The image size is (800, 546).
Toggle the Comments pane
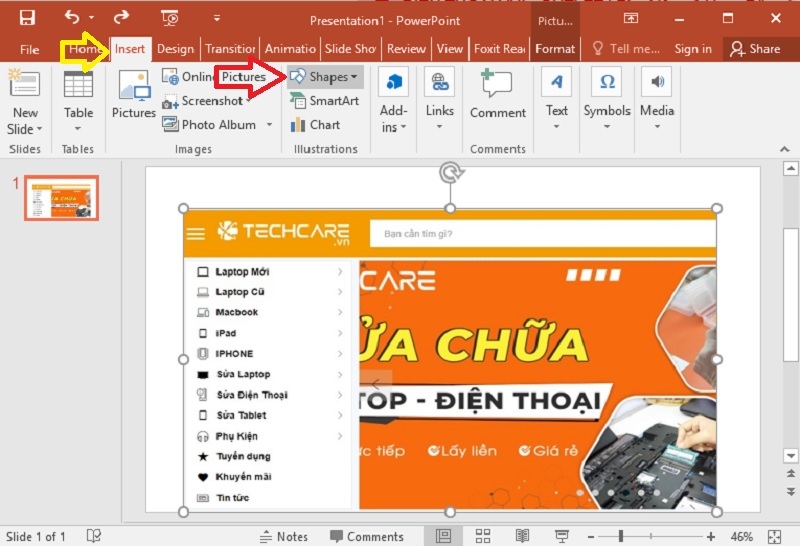366,536
